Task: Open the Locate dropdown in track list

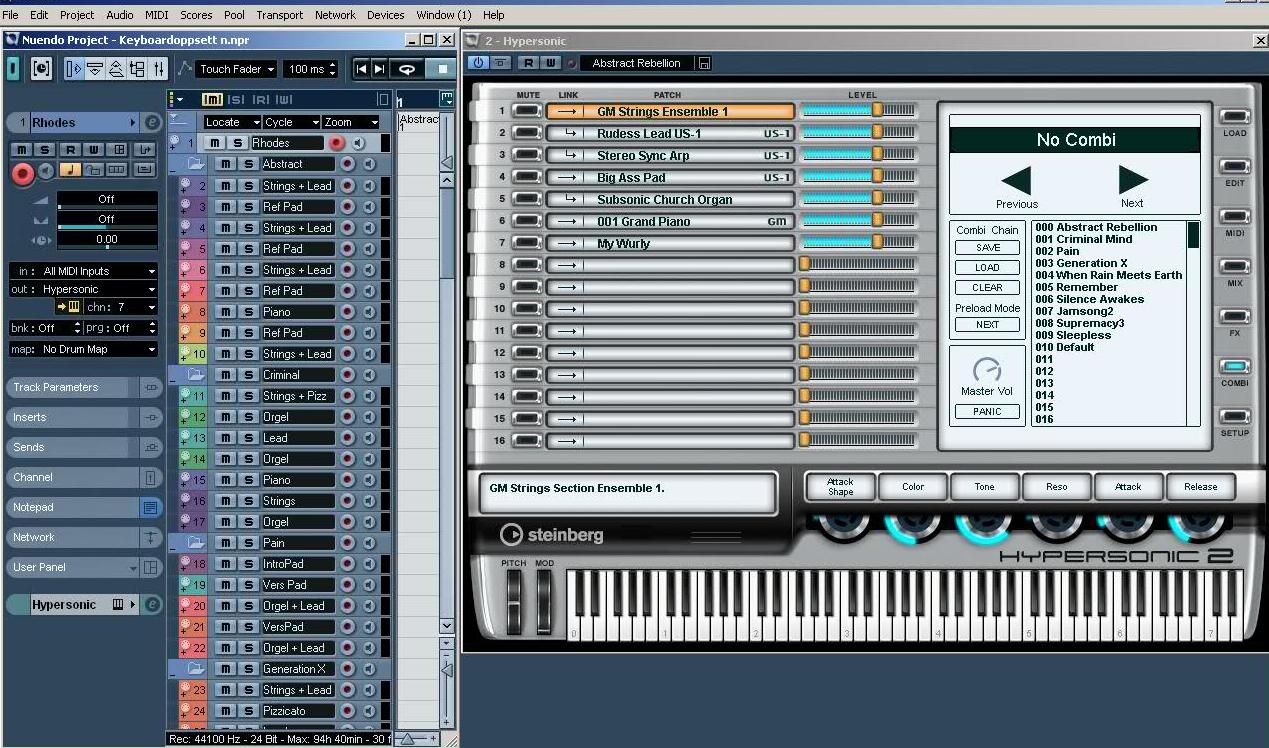Action: (231, 122)
